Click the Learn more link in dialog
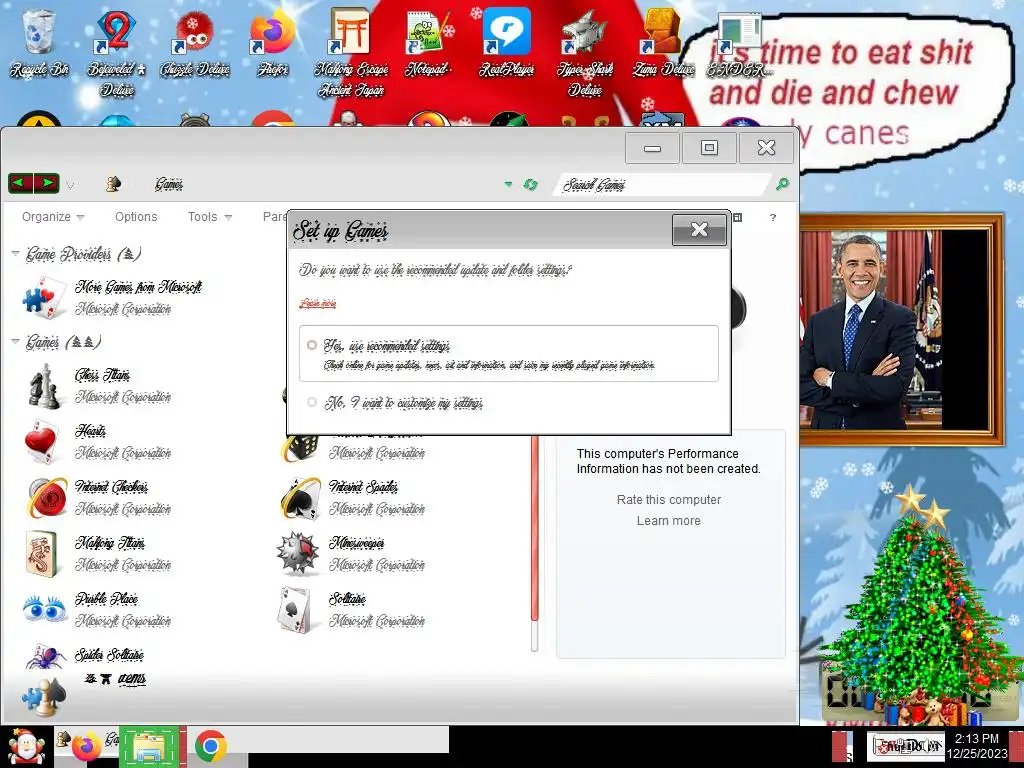This screenshot has height=768, width=1024. tap(318, 304)
